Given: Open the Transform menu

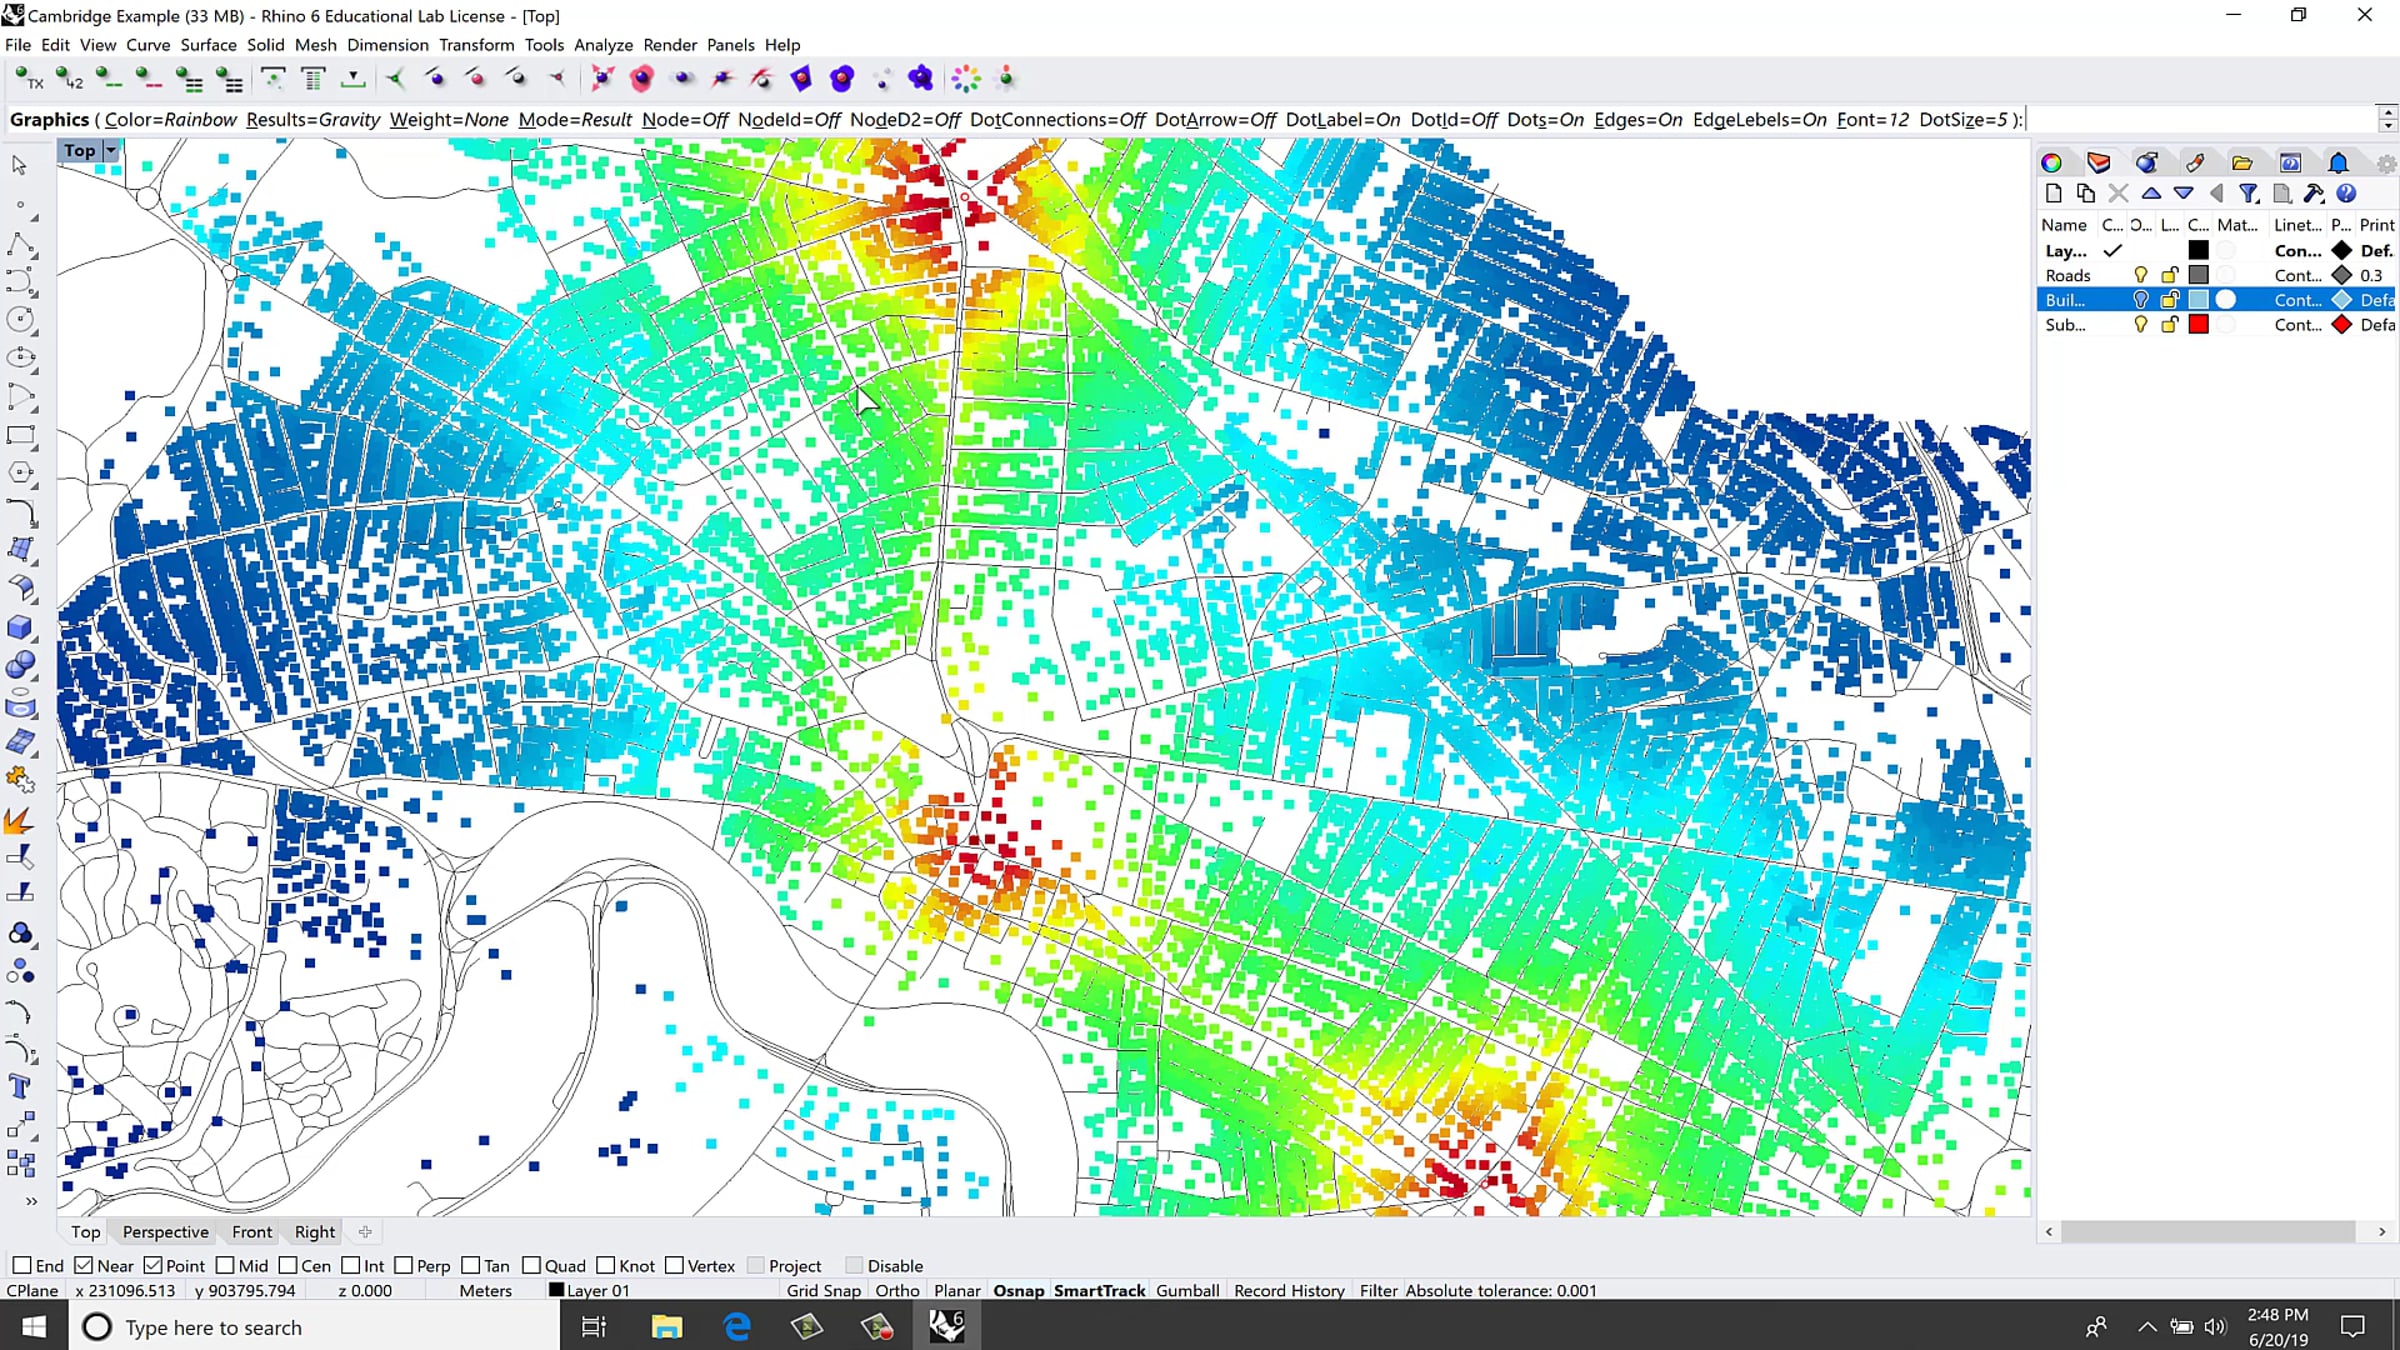Looking at the screenshot, I should tap(476, 45).
